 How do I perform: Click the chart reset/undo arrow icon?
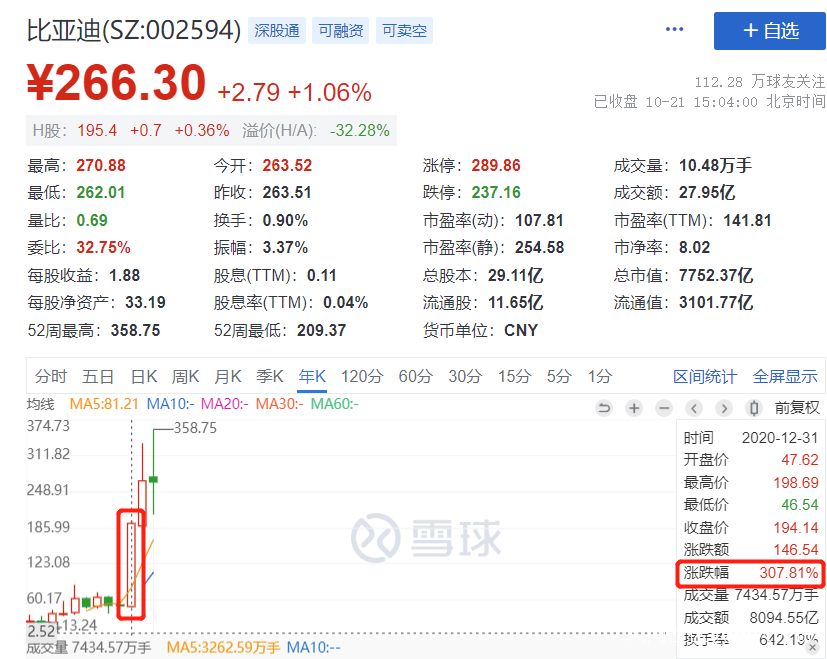[x=604, y=408]
